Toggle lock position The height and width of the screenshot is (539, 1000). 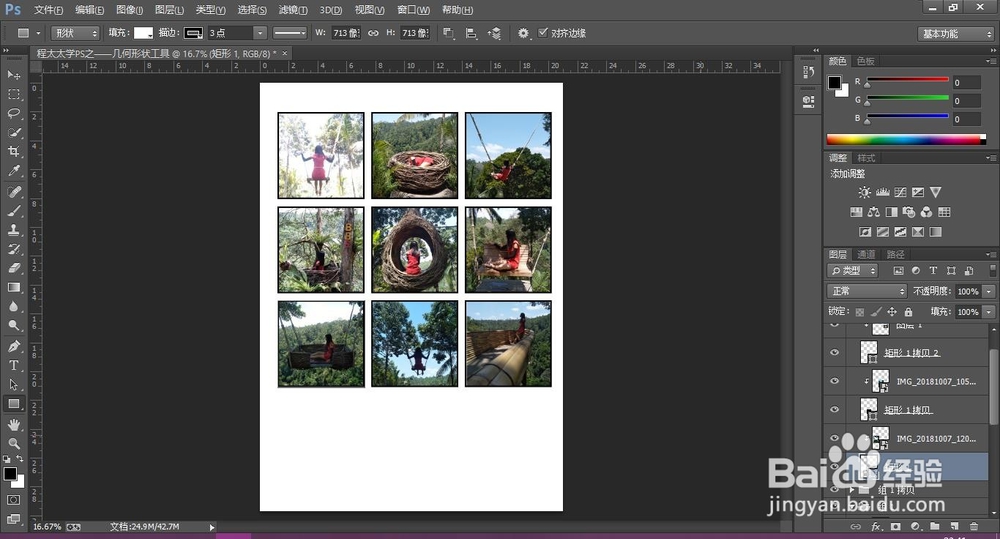892,312
